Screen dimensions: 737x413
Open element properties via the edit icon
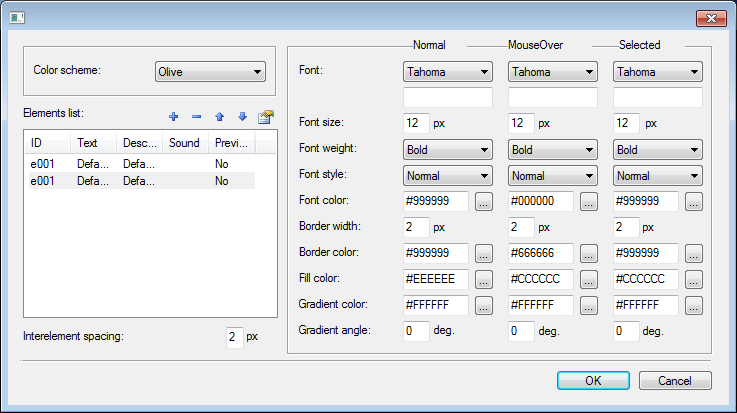click(265, 117)
